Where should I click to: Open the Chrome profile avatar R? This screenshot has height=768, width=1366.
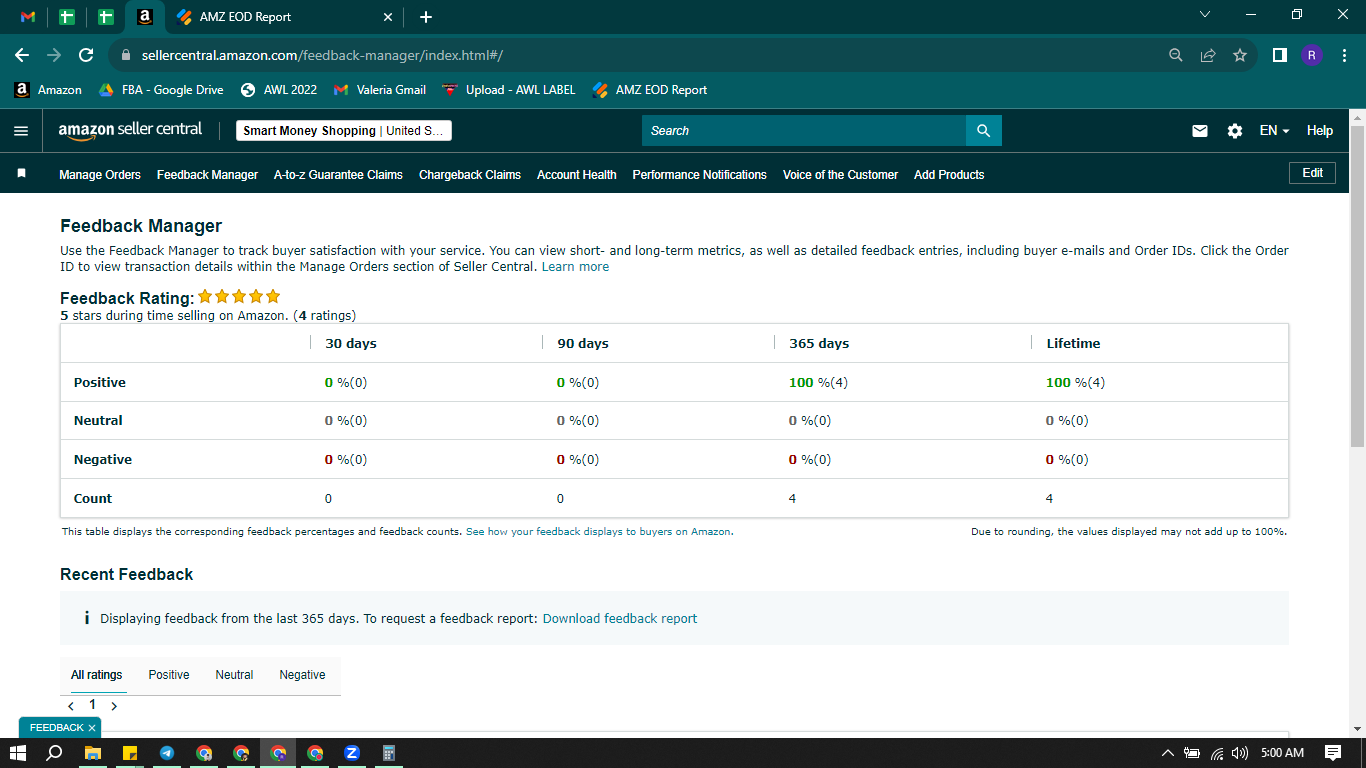coord(1312,55)
